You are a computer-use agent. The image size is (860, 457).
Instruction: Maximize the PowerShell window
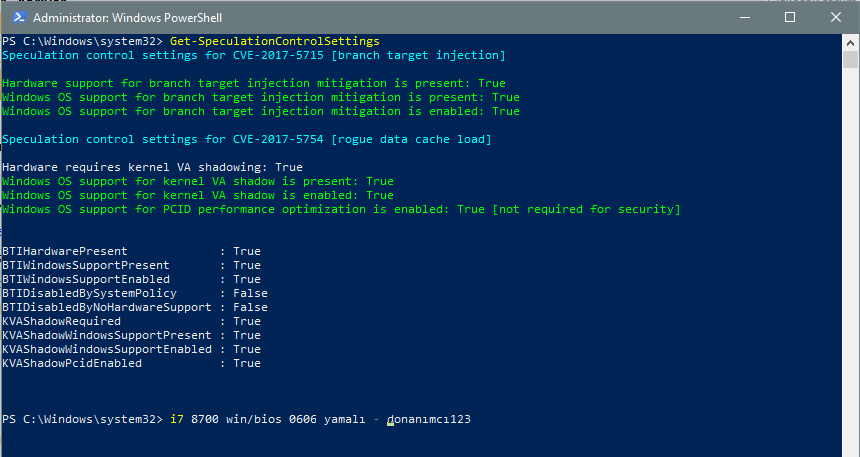790,18
